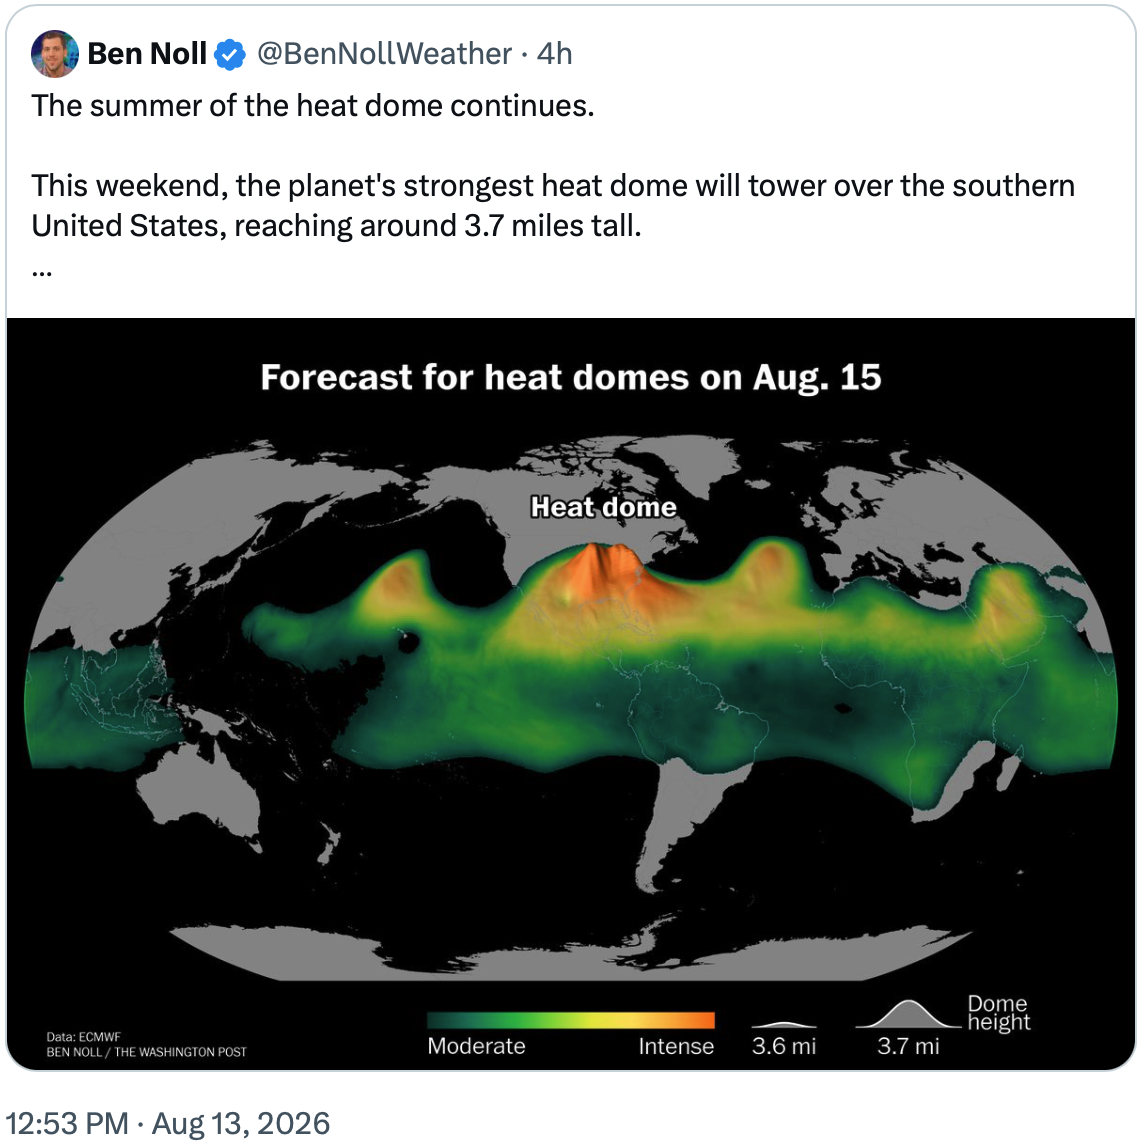Open the @BenNollWeather handle link
This screenshot has width=1142, height=1148.
[384, 54]
